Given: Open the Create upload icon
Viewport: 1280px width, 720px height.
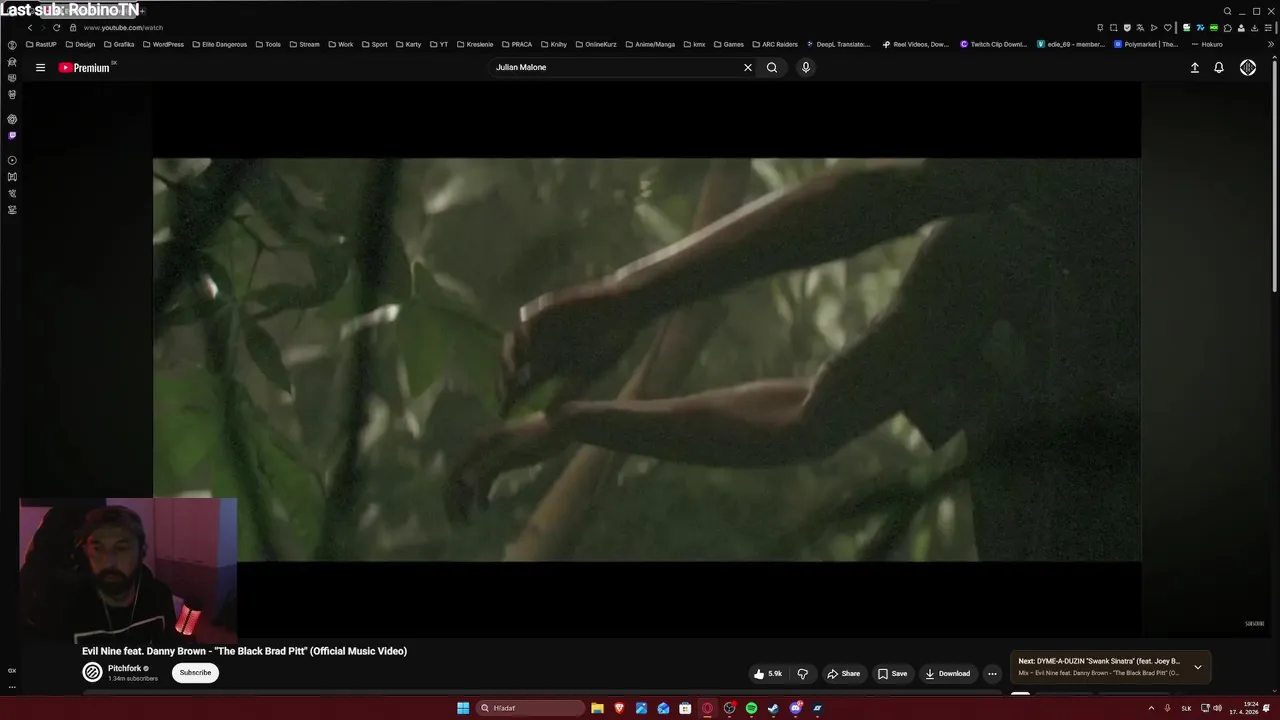Looking at the screenshot, I should coord(1194,67).
